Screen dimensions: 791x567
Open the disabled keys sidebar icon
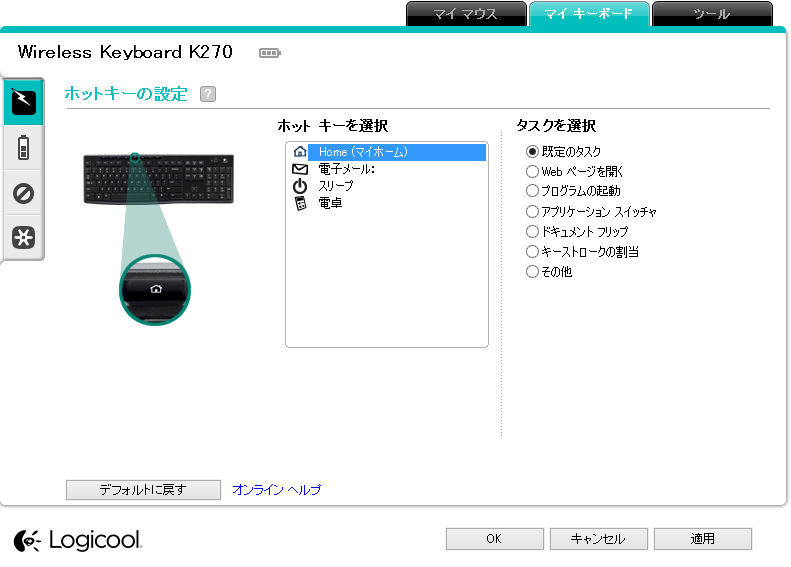(x=23, y=193)
